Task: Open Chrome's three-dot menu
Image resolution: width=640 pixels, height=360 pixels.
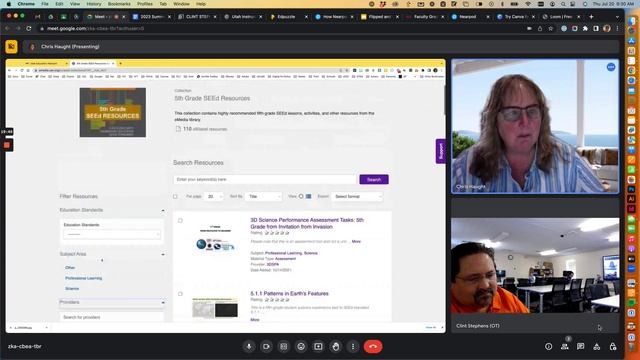Action: [x=618, y=29]
